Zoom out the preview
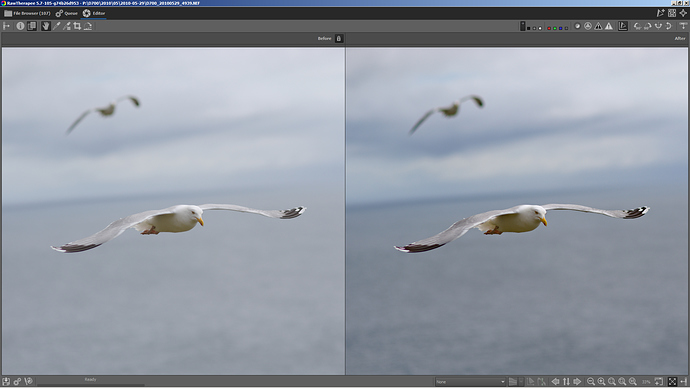The image size is (690, 388). pyautogui.click(x=591, y=382)
